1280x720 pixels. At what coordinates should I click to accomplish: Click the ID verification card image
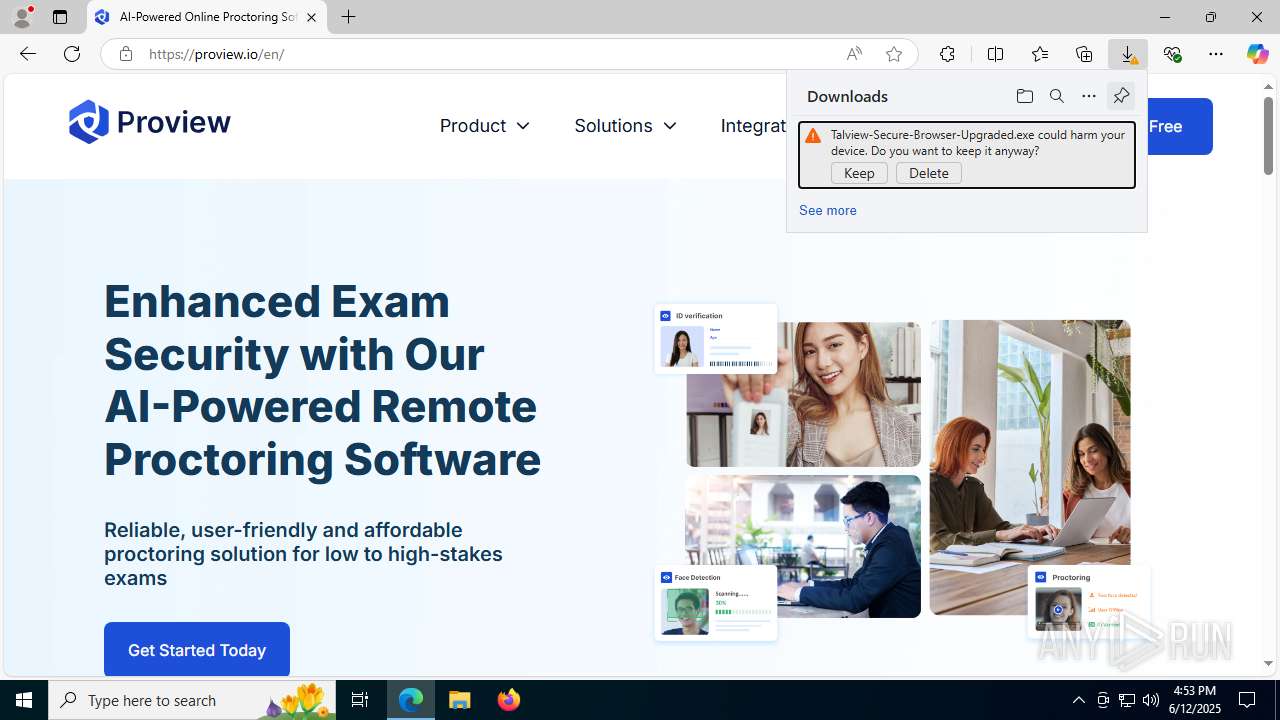(715, 339)
